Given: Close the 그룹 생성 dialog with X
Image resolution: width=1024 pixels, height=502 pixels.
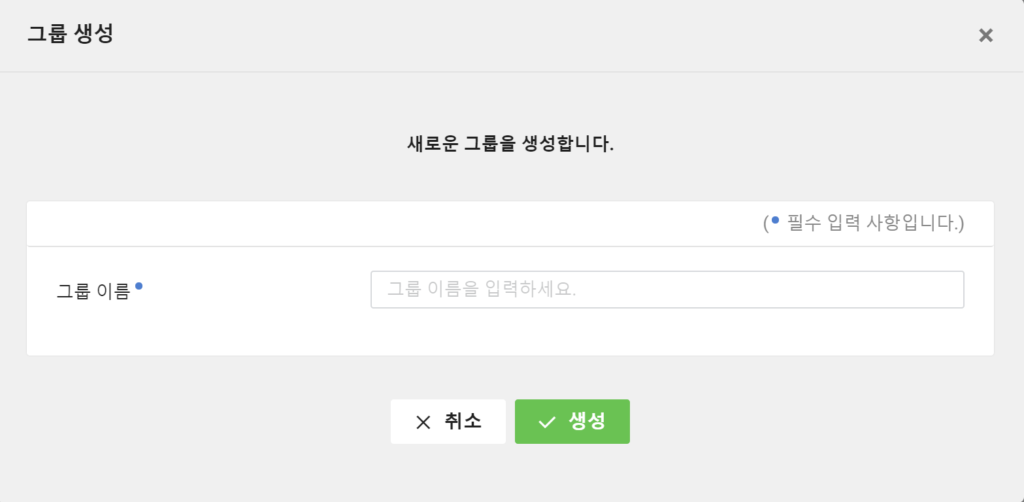Looking at the screenshot, I should (x=985, y=35).
